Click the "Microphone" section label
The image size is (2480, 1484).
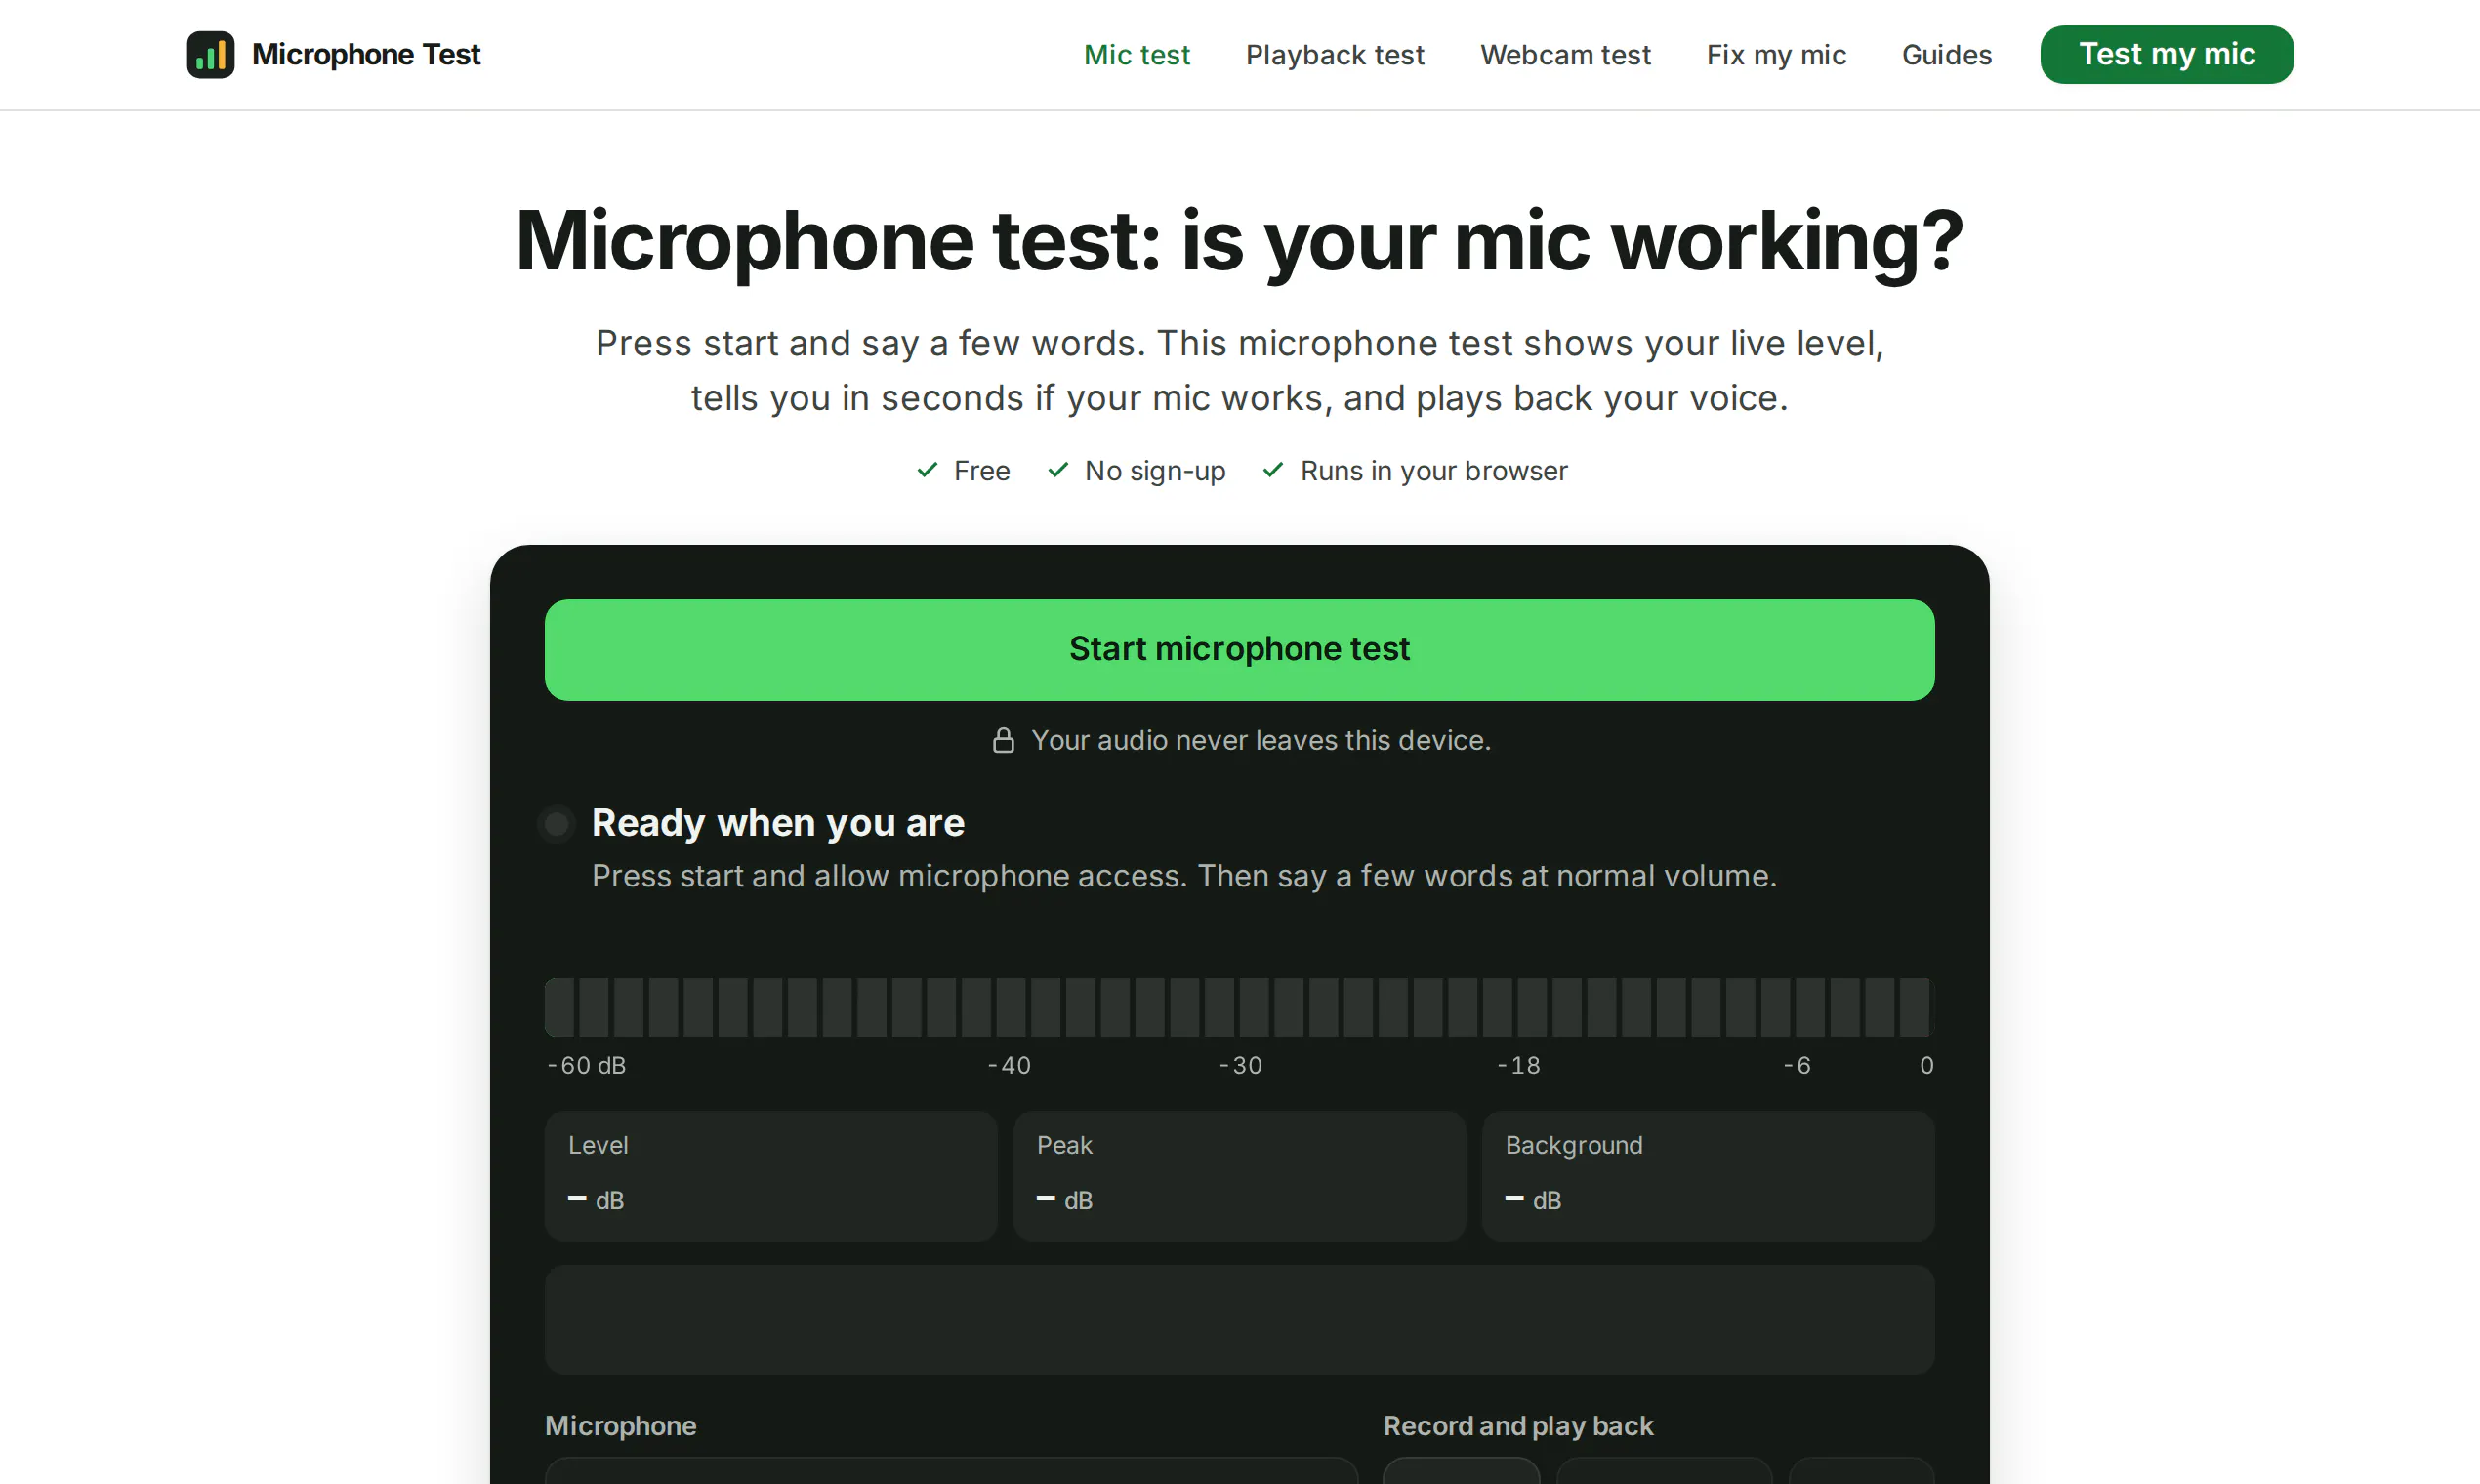(620, 1426)
